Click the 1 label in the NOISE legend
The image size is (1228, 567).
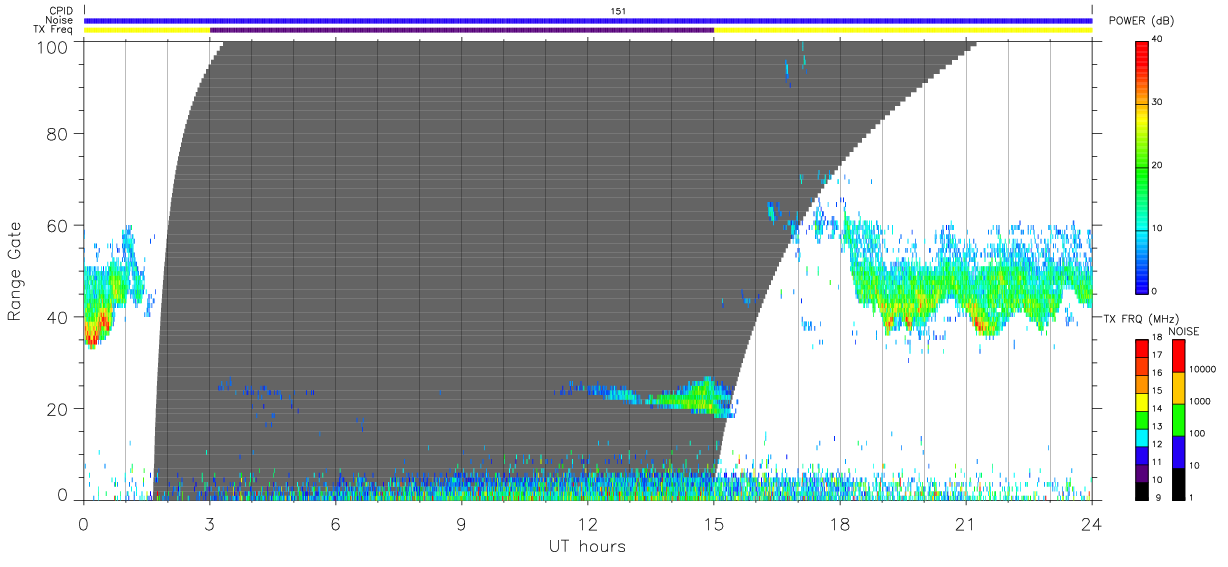(x=1192, y=498)
